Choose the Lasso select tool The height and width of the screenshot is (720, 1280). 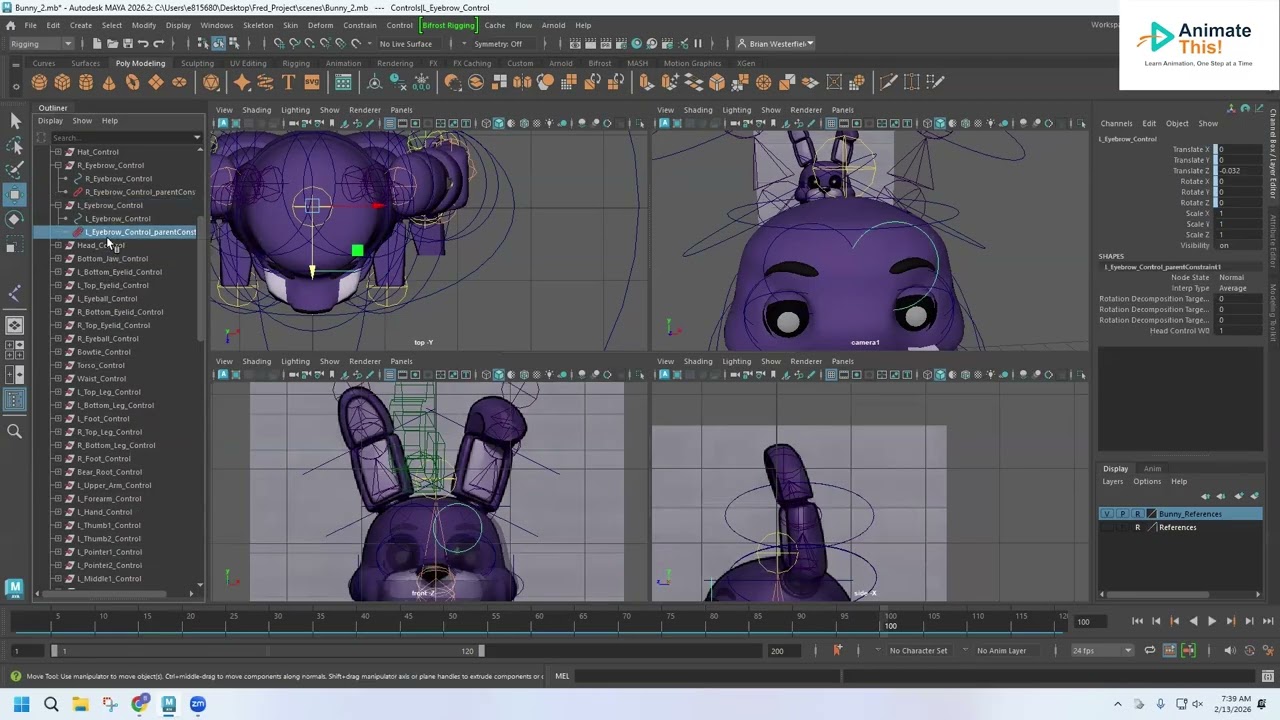pyautogui.click(x=15, y=145)
